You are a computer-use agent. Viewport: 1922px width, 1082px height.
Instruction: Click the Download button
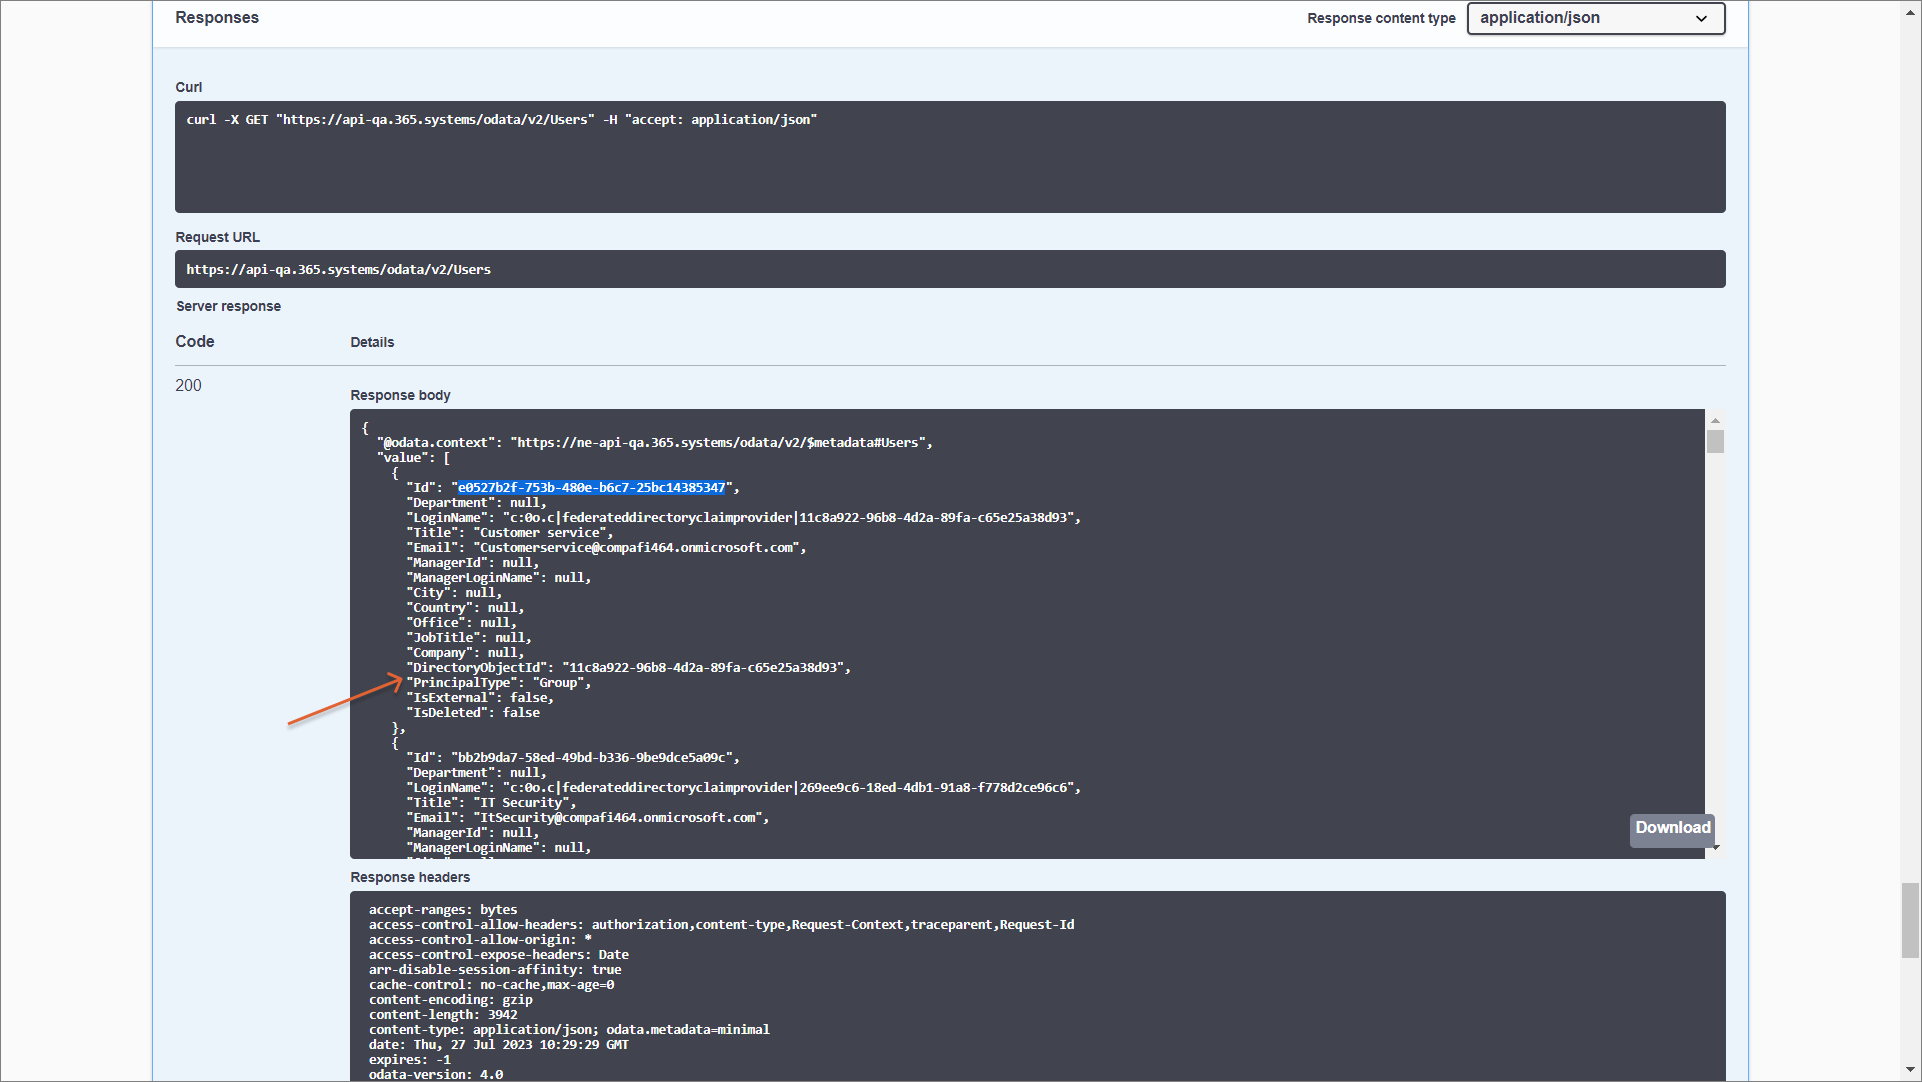[x=1672, y=828]
